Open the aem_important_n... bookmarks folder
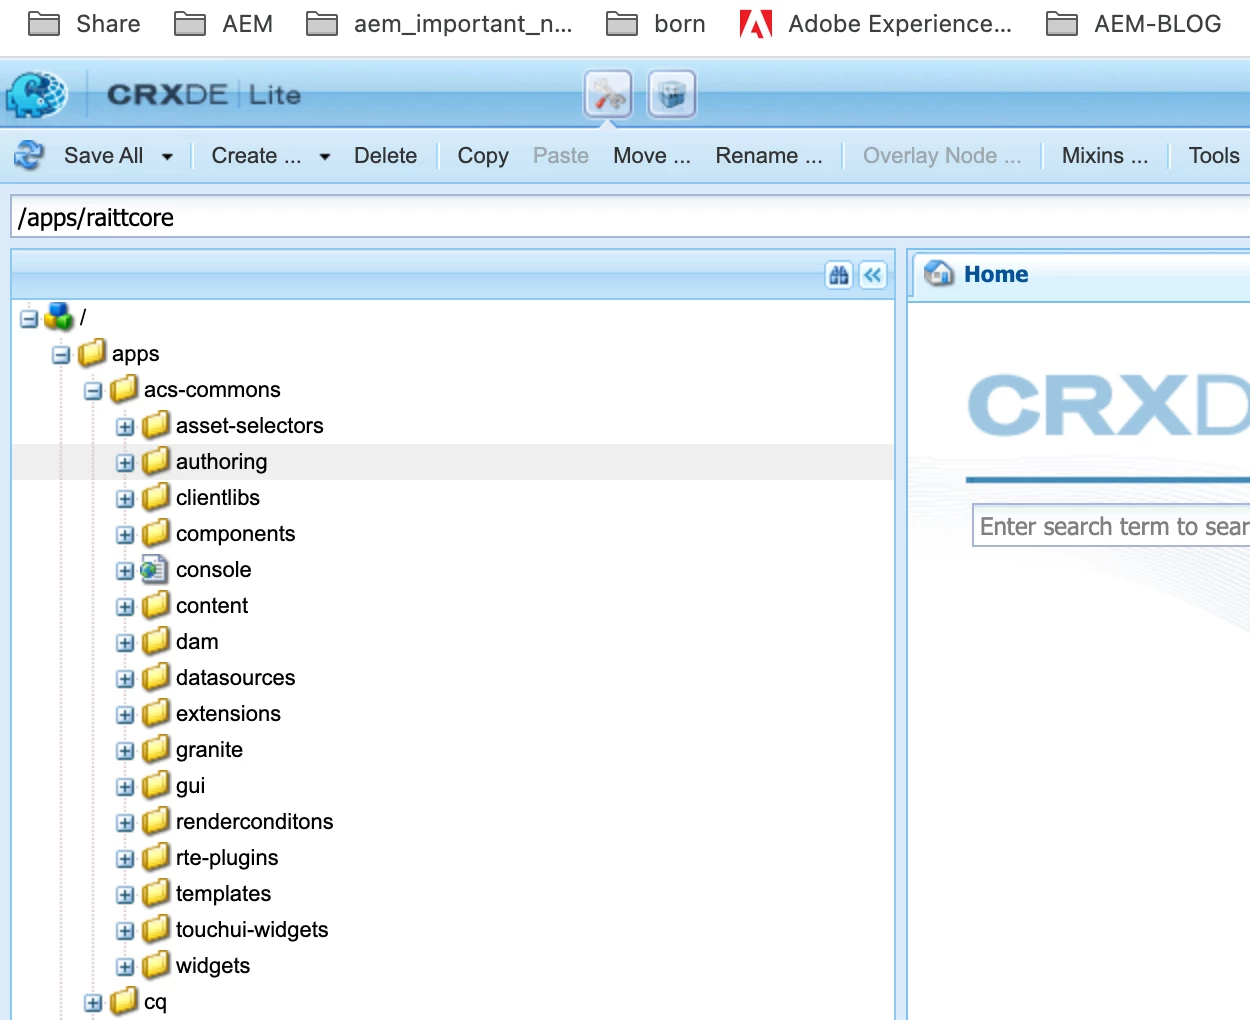The width and height of the screenshot is (1250, 1020). click(440, 24)
